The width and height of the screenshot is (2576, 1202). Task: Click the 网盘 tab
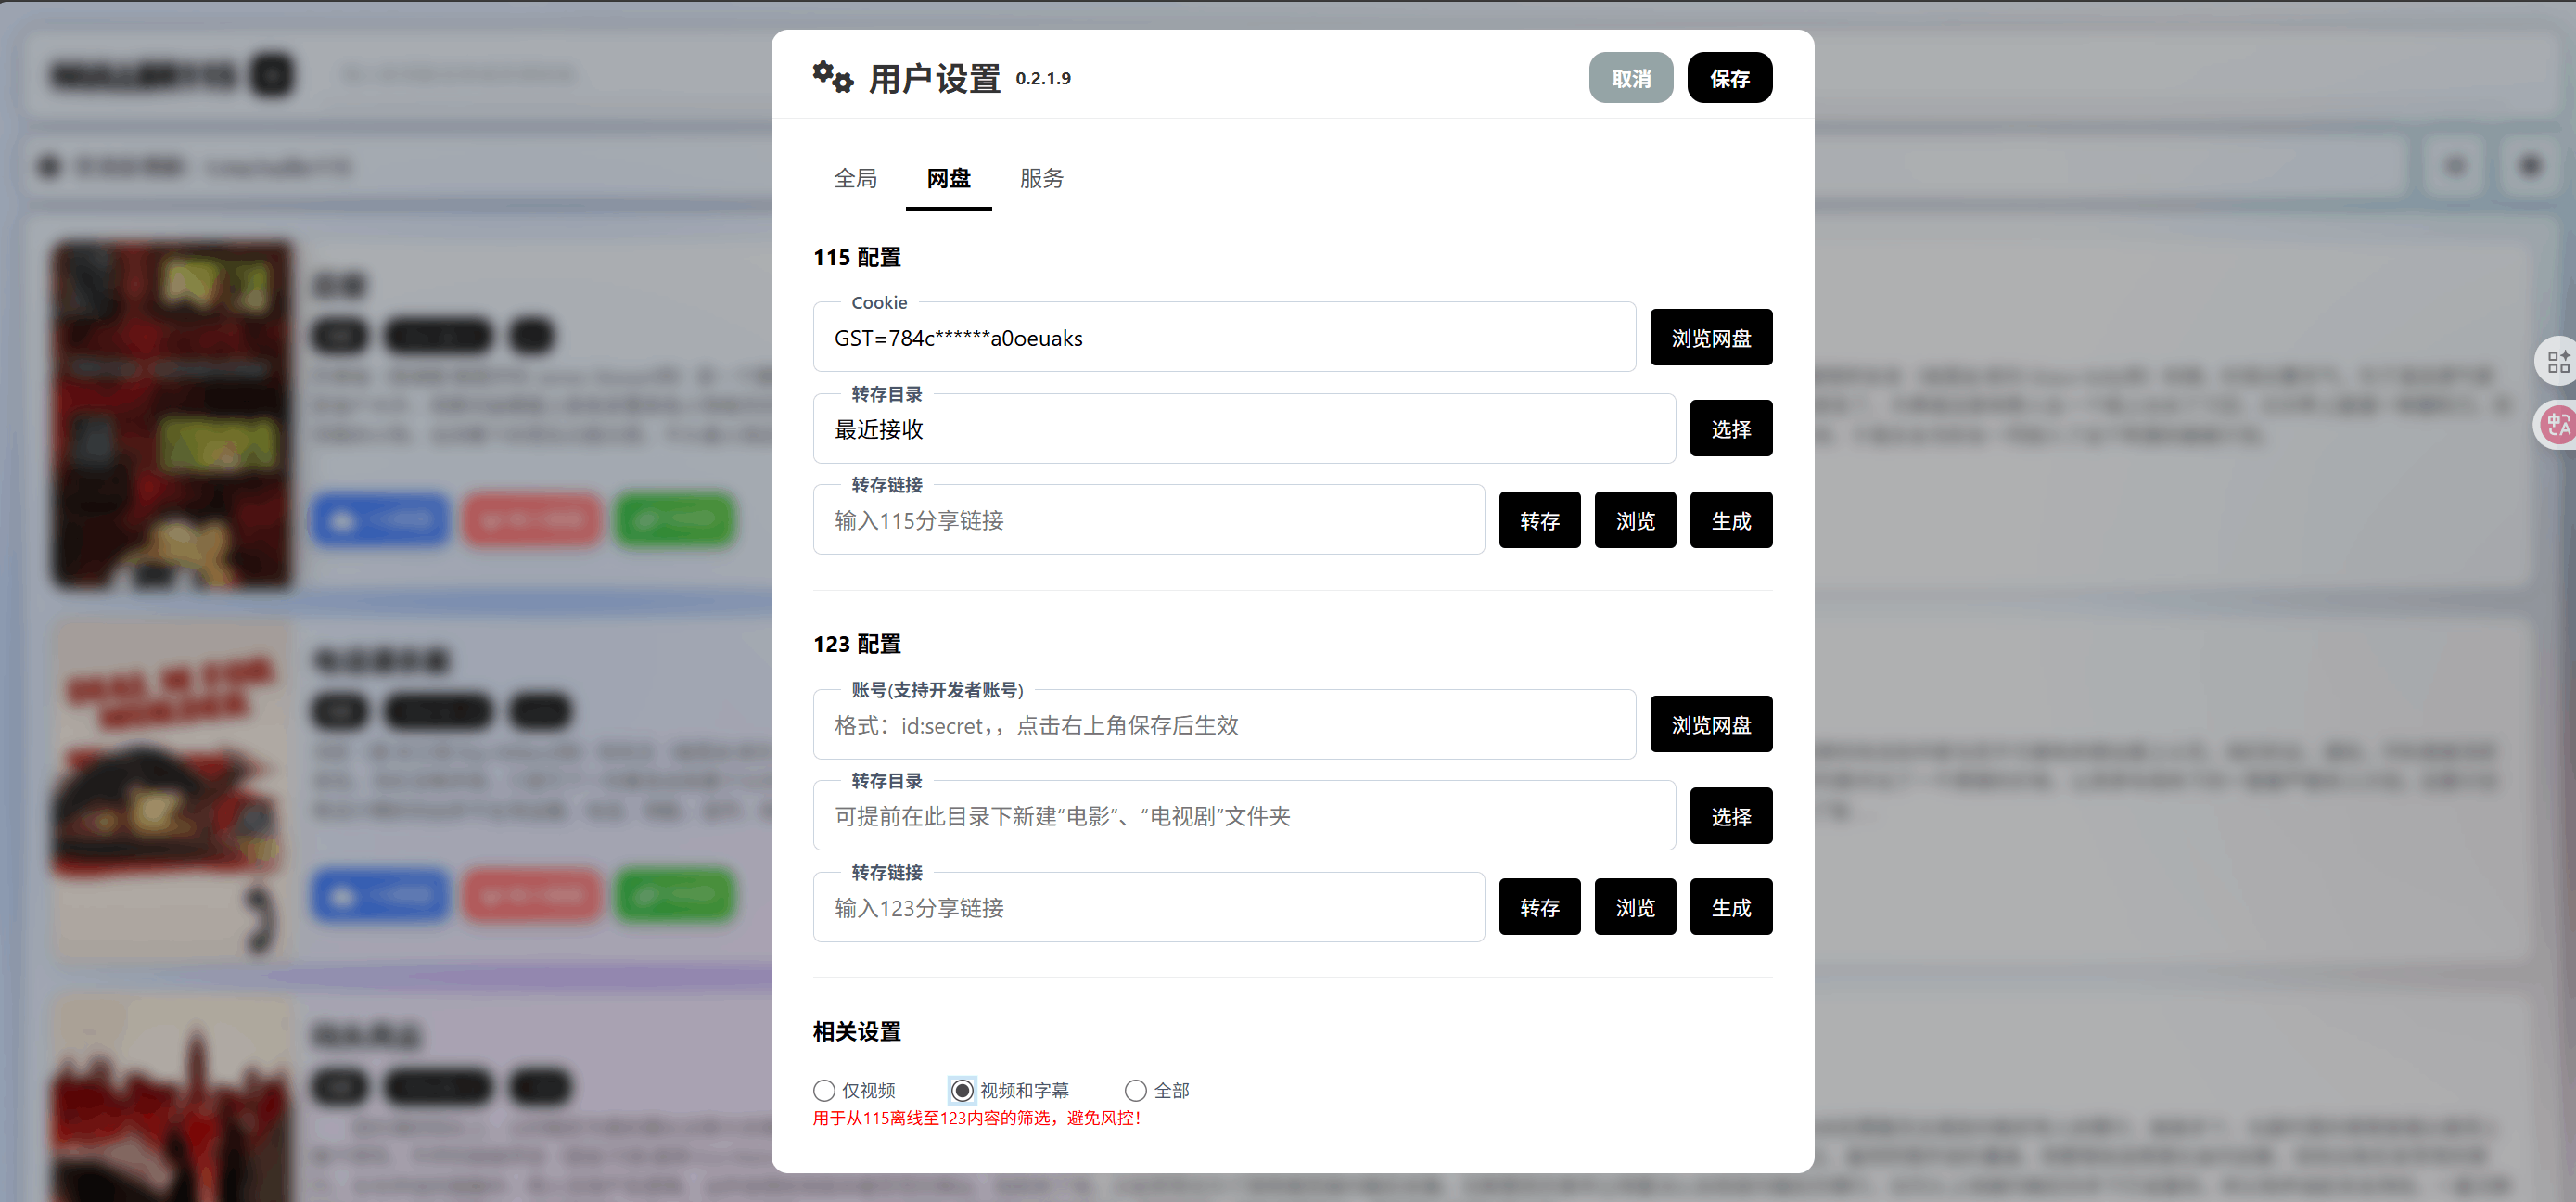[948, 178]
